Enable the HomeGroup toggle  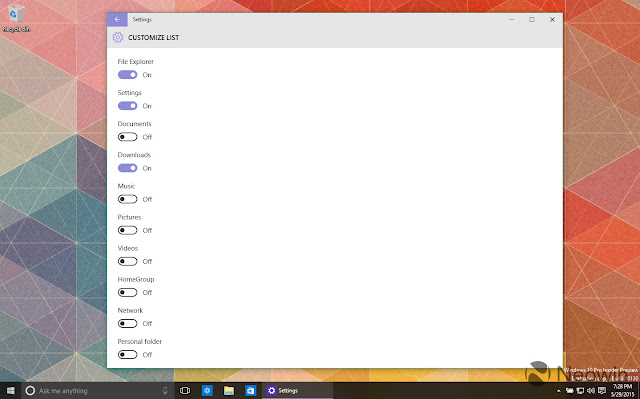pos(127,293)
